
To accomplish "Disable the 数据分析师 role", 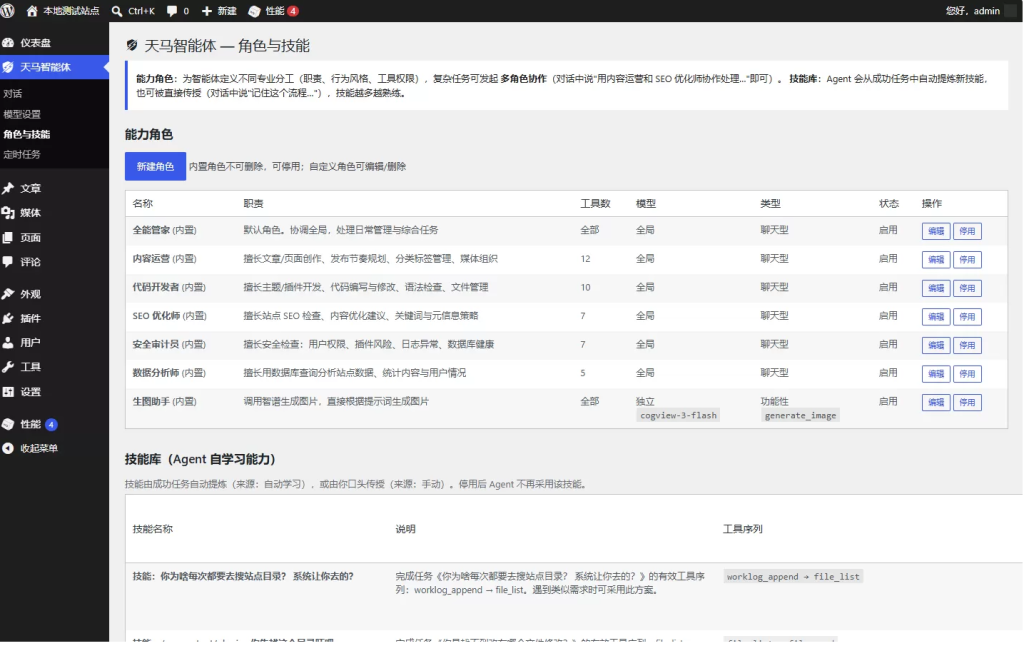I will click(967, 373).
